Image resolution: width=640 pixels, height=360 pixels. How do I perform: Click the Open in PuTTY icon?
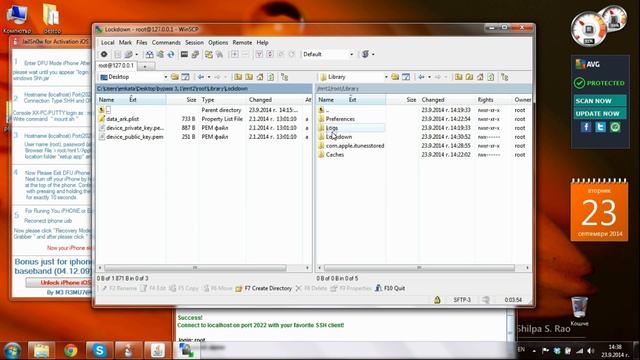[x=195, y=54]
